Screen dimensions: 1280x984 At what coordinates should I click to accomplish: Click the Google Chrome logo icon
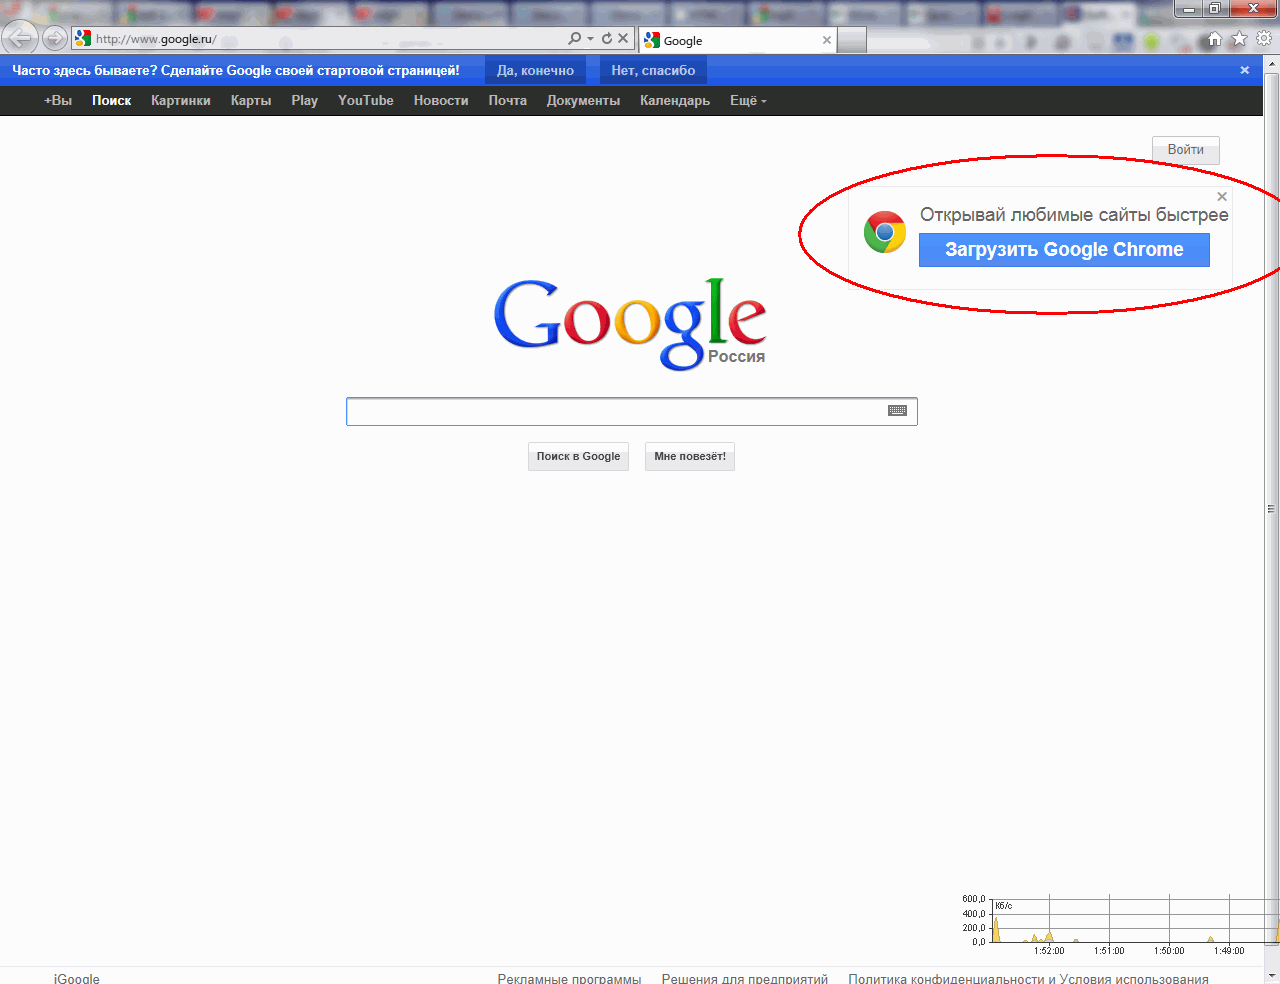click(x=885, y=232)
